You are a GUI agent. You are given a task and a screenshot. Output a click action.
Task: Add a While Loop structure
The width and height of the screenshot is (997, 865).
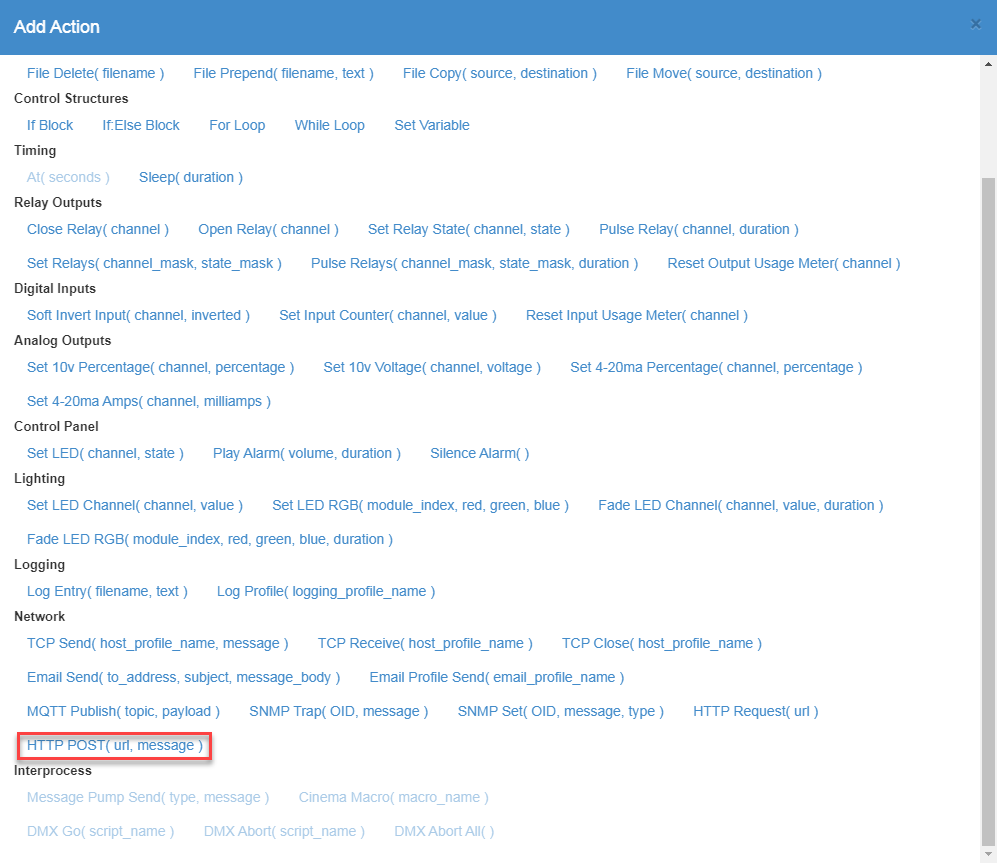coord(329,125)
